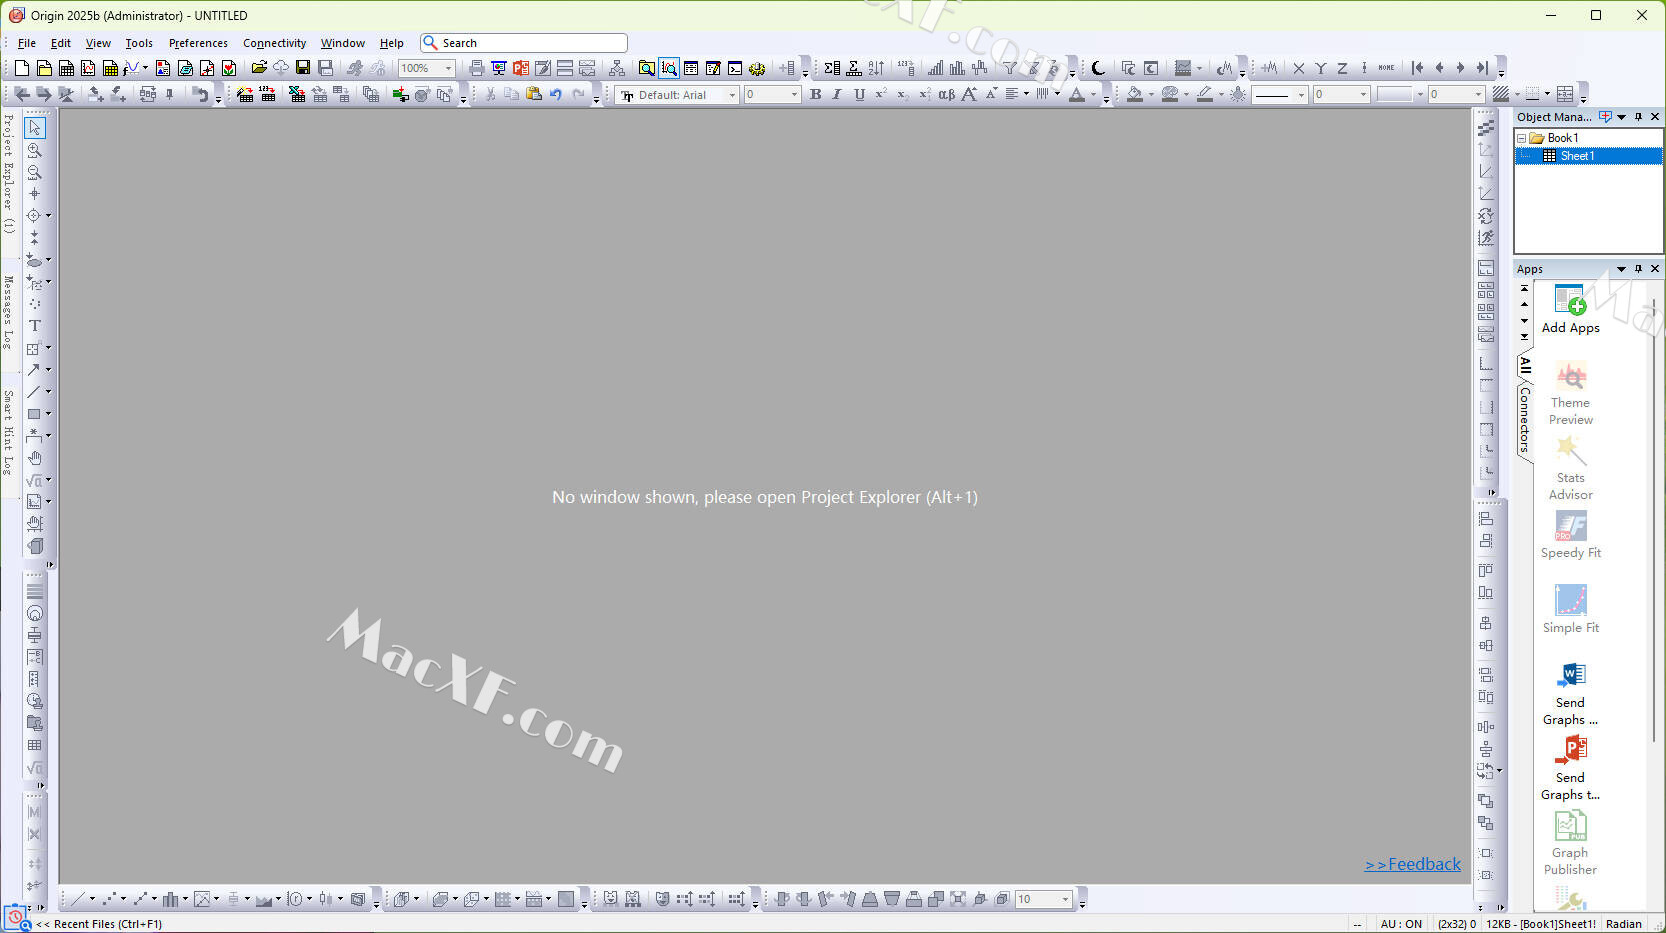The image size is (1666, 933).
Task: Open the Code Builder gear icon
Action: 757,68
